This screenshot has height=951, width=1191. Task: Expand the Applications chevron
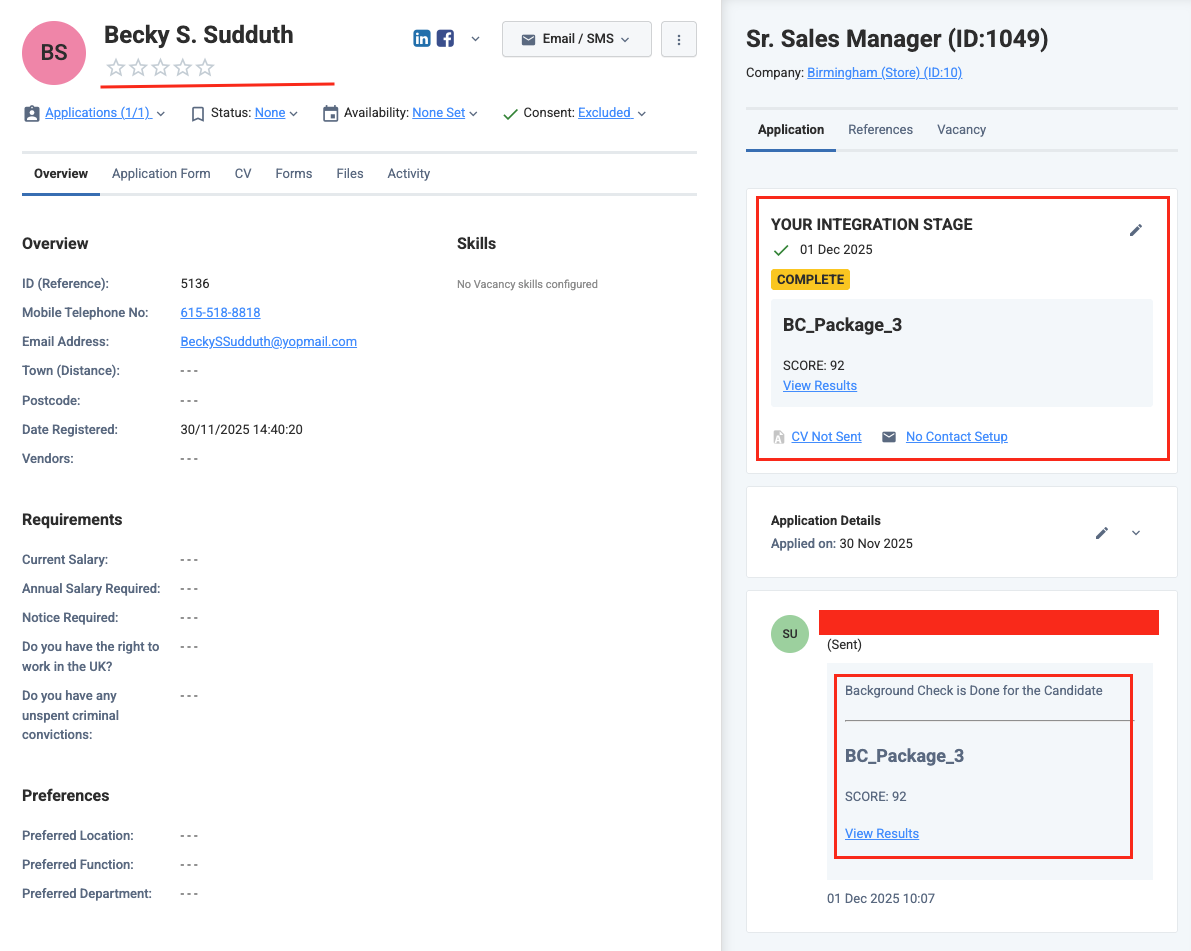(160, 114)
